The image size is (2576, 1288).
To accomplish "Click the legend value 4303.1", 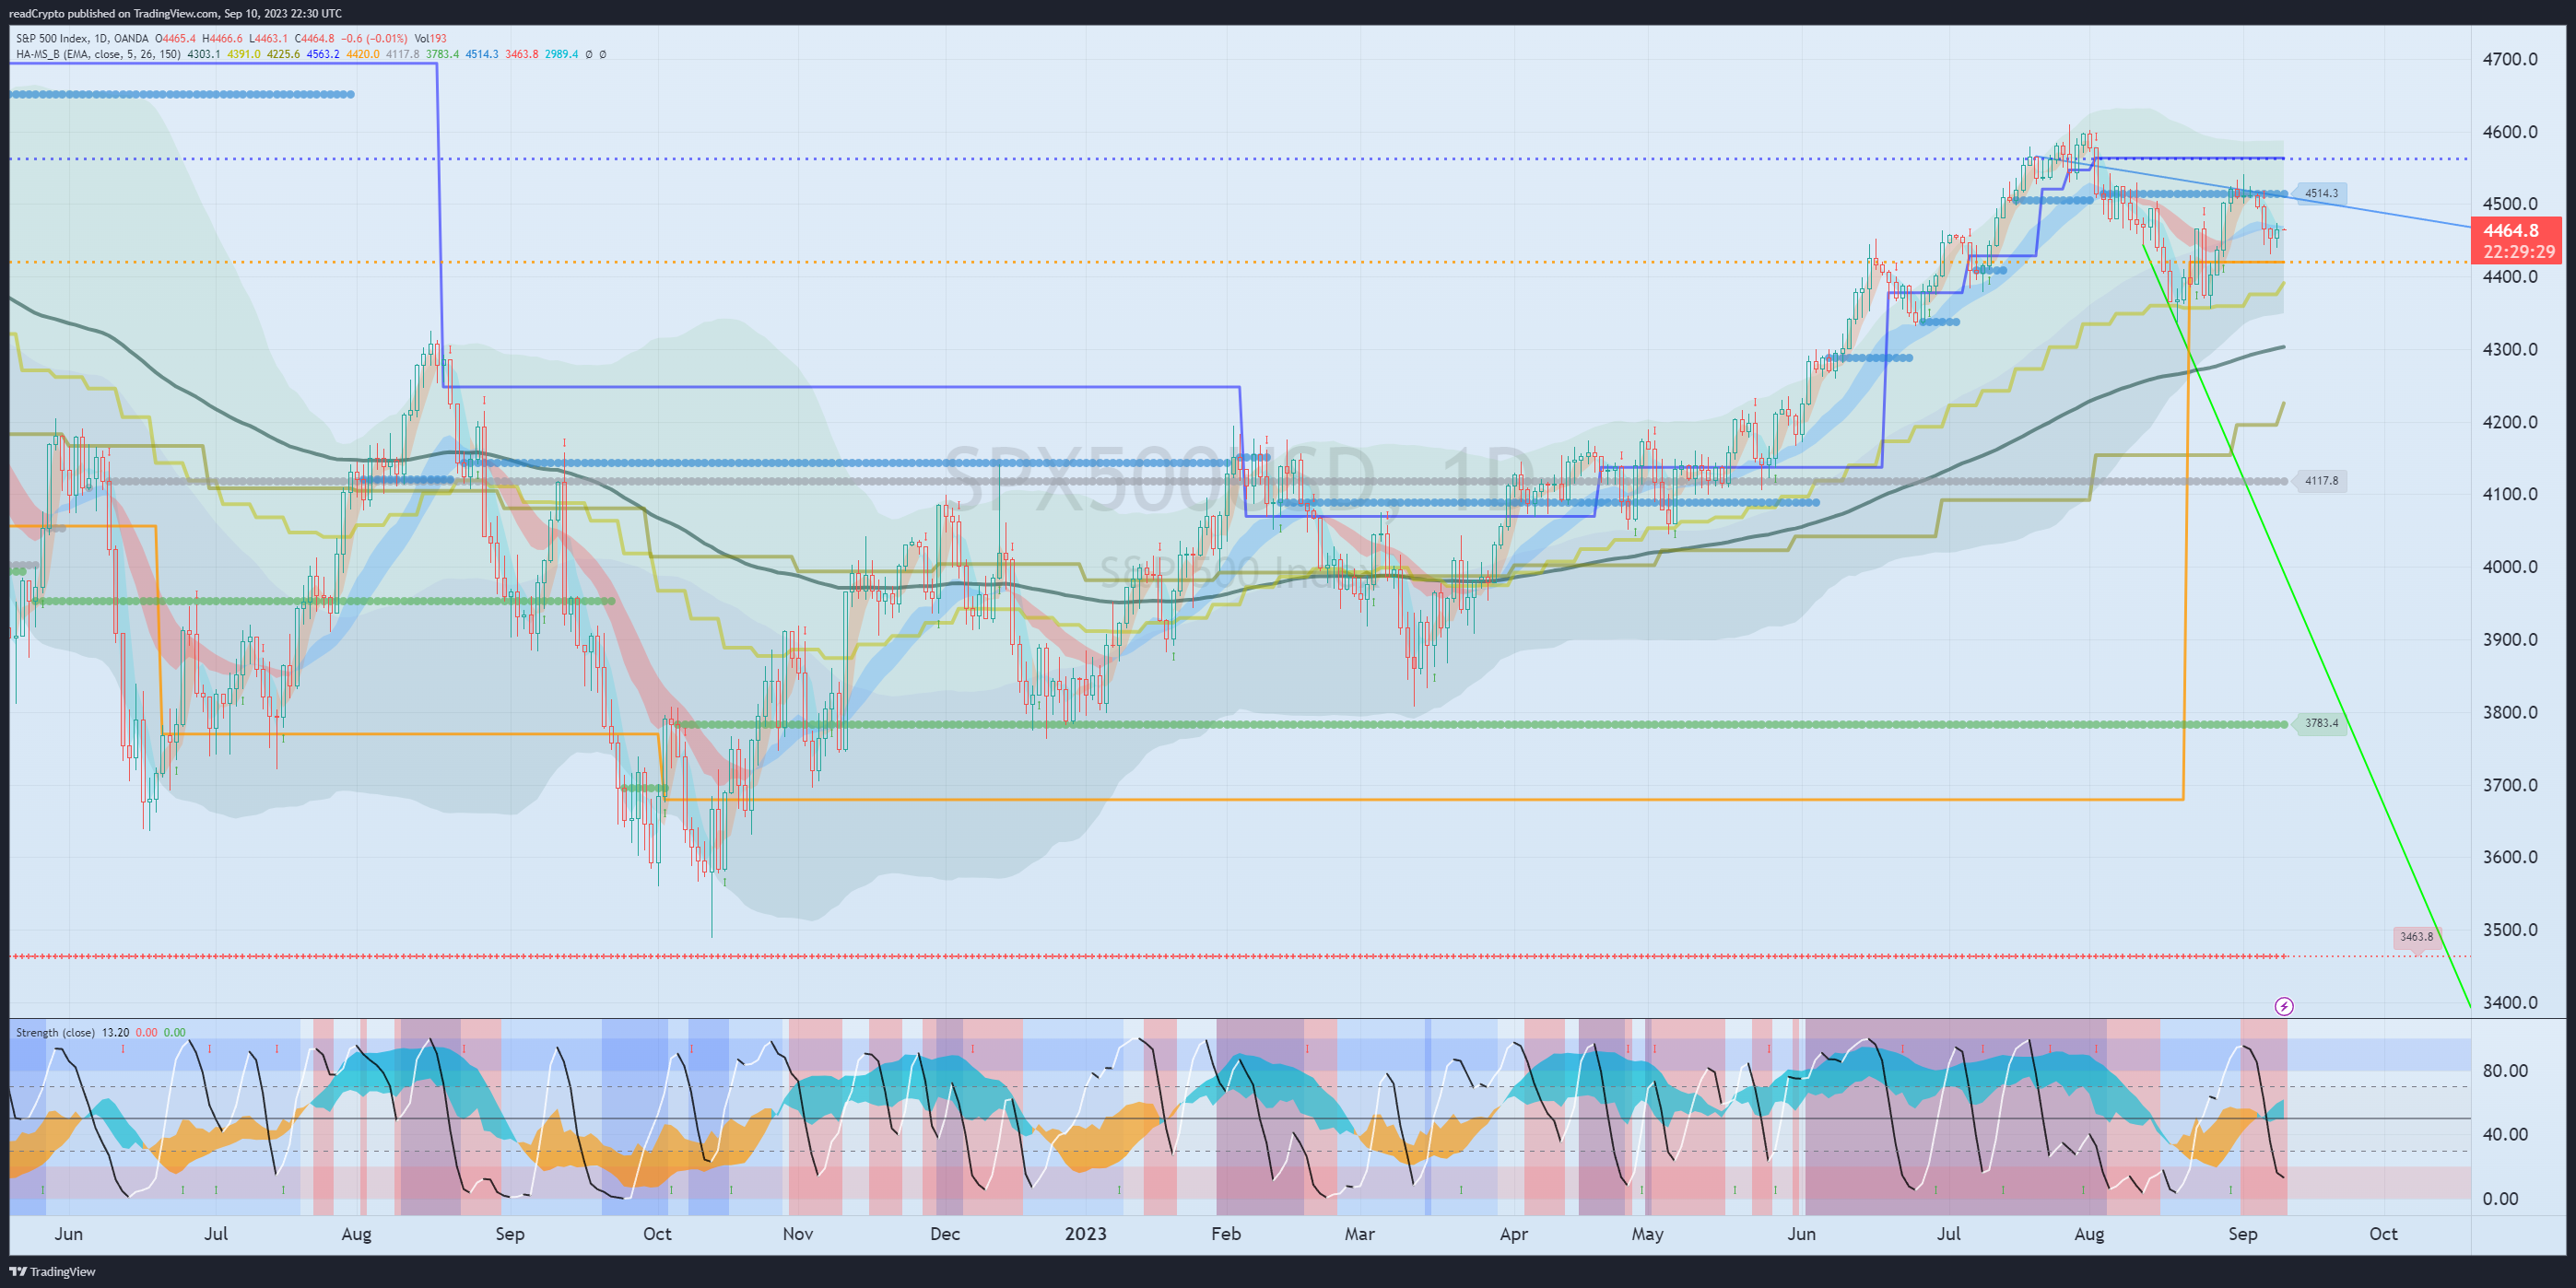I will (204, 54).
